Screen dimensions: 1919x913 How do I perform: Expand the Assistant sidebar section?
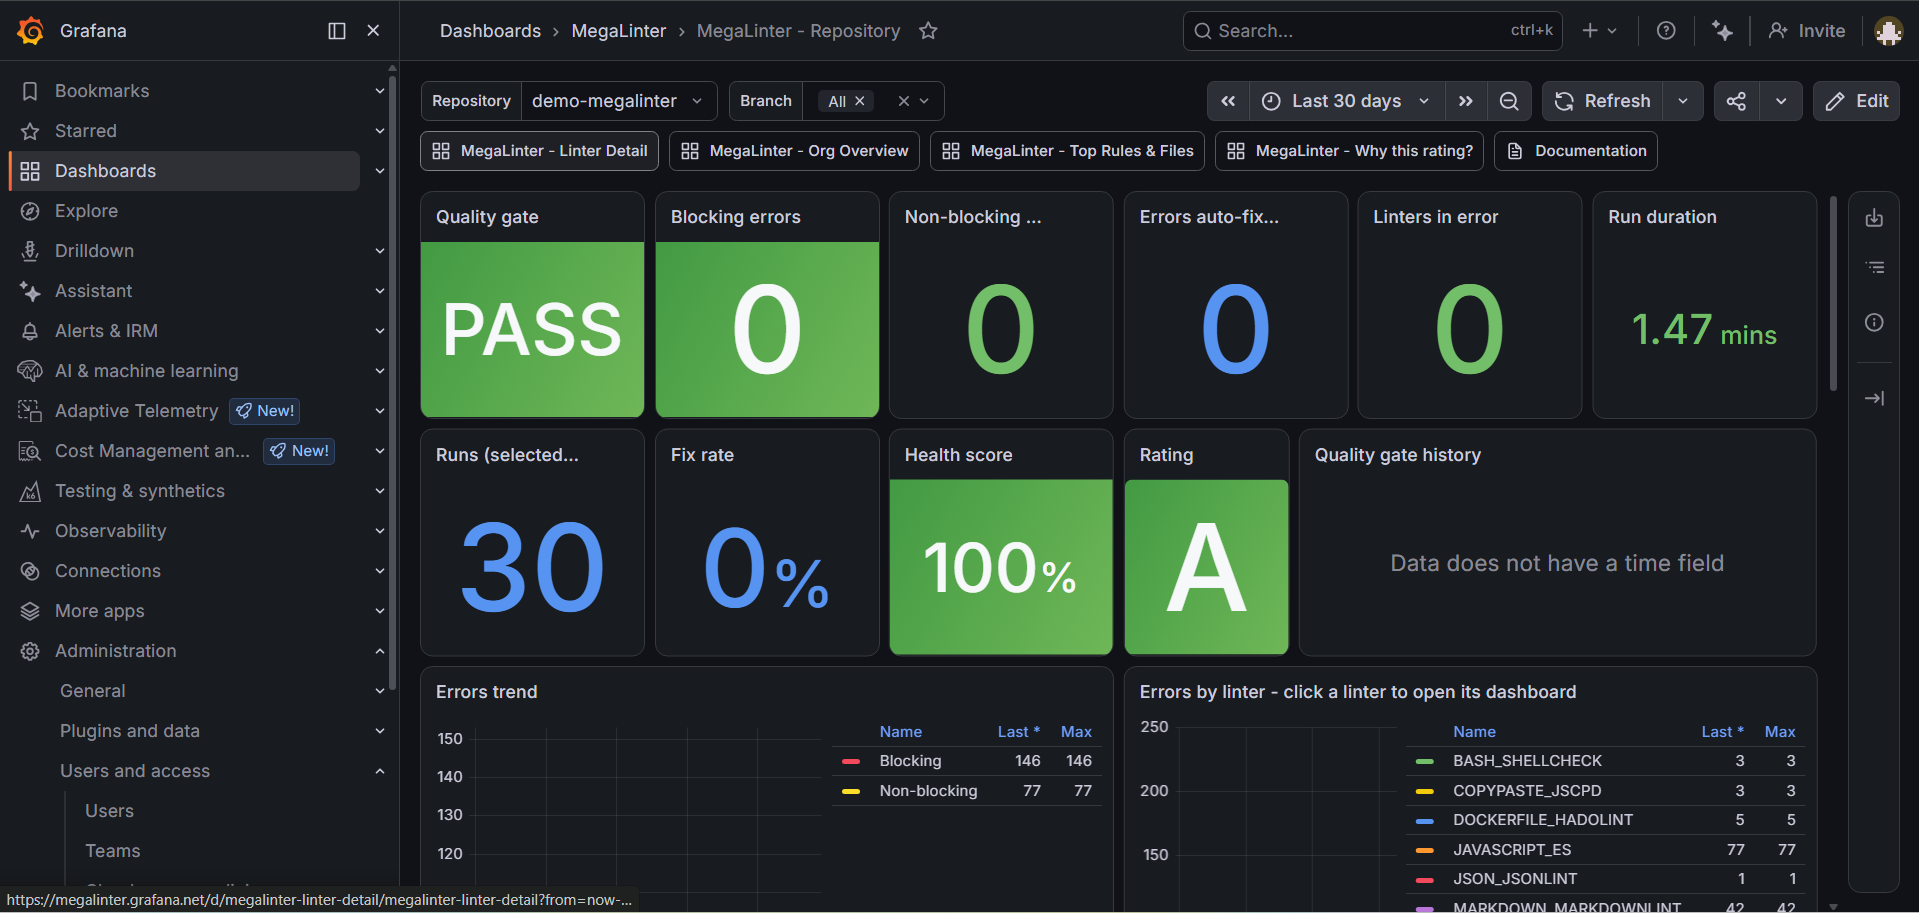click(380, 291)
